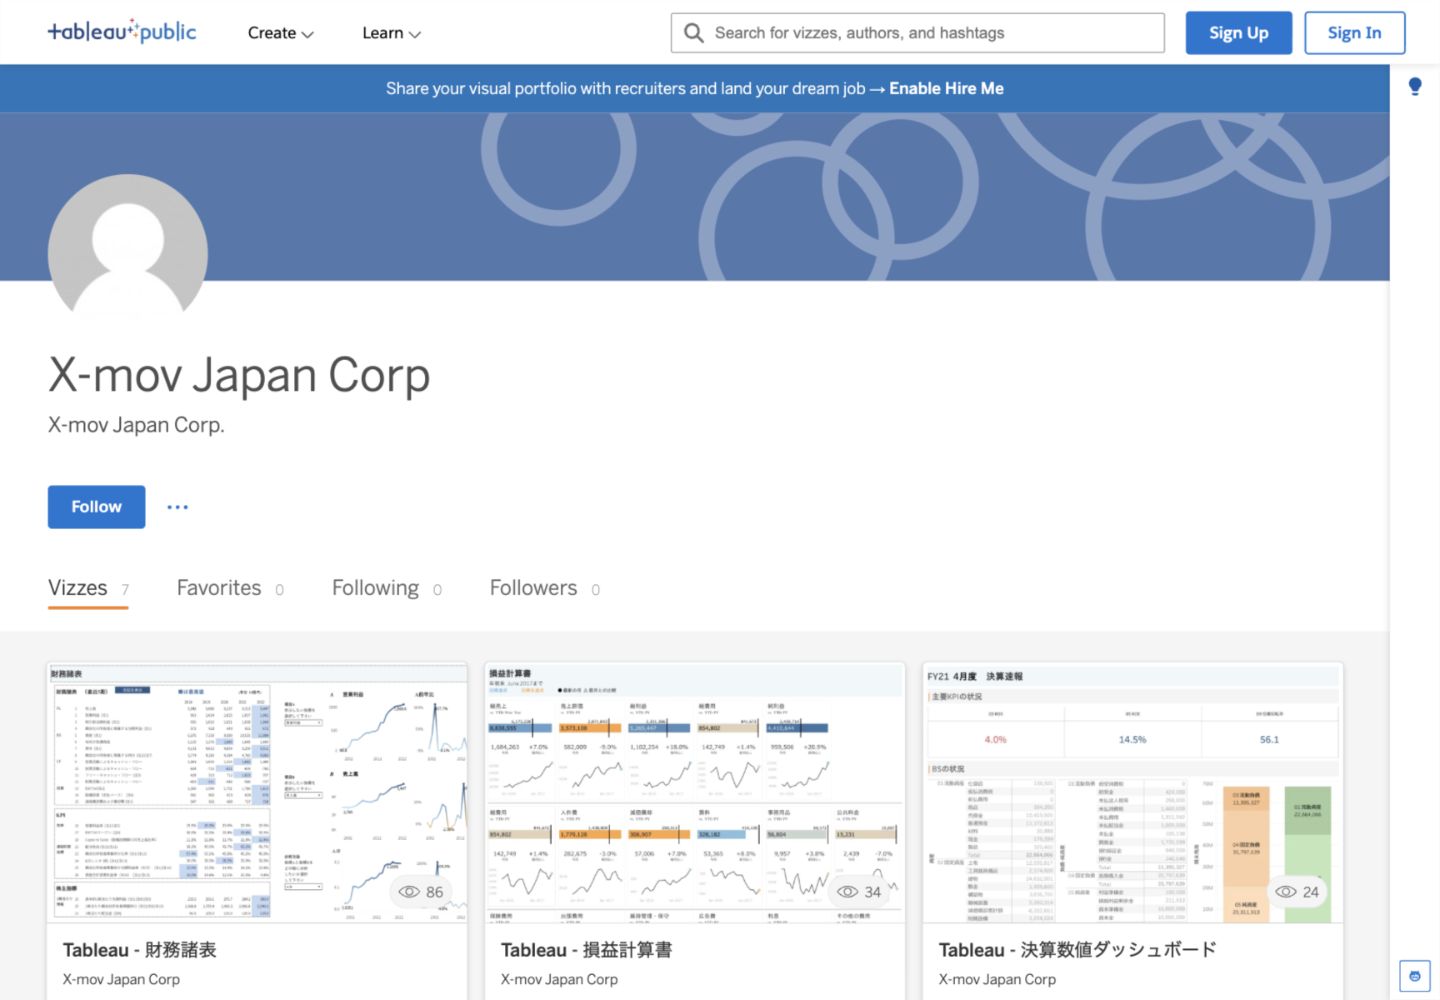Open the 損益計算書 viz thumbnail
This screenshot has width=1440, height=1000.
pos(695,793)
